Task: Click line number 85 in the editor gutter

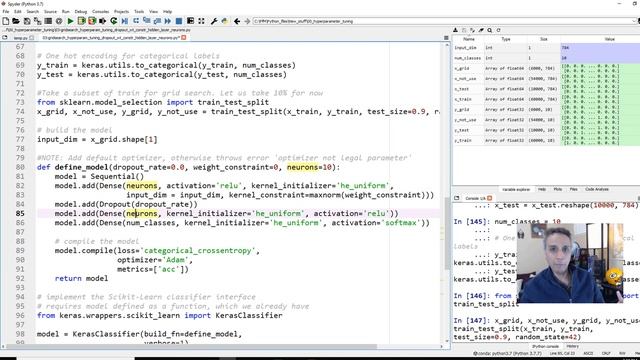Action: coord(20,213)
